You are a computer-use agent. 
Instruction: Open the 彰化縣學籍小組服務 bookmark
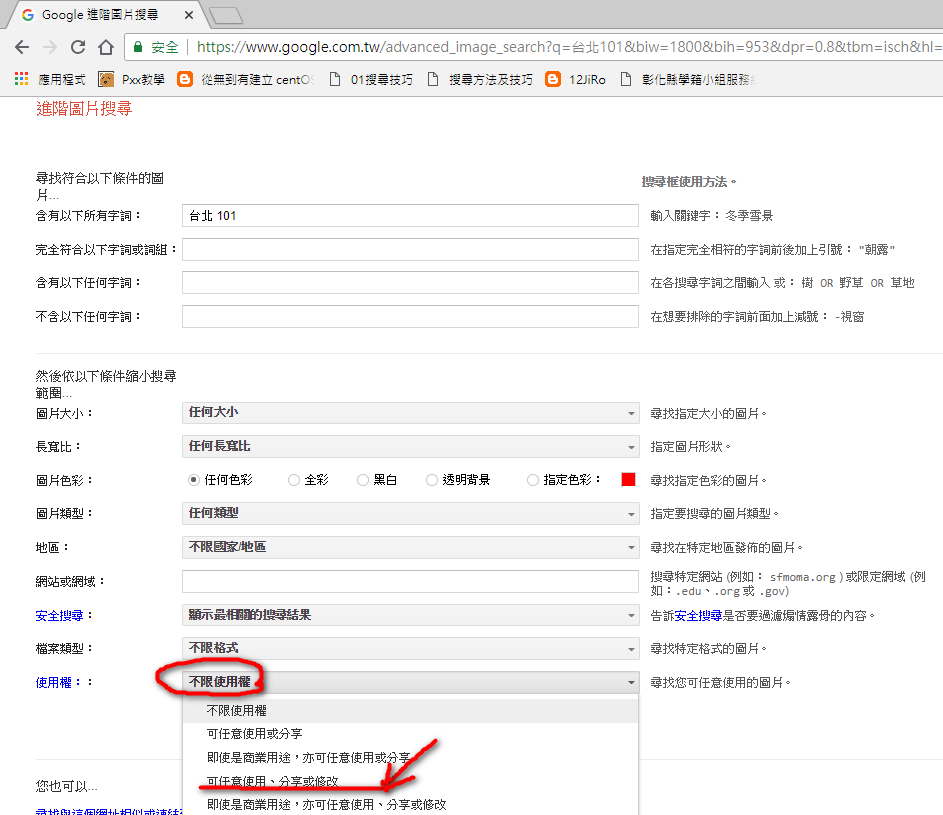(x=687, y=79)
